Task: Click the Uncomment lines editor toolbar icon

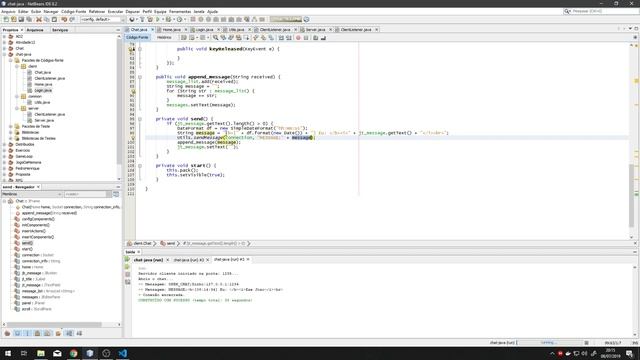Action: pyautogui.click(x=323, y=38)
